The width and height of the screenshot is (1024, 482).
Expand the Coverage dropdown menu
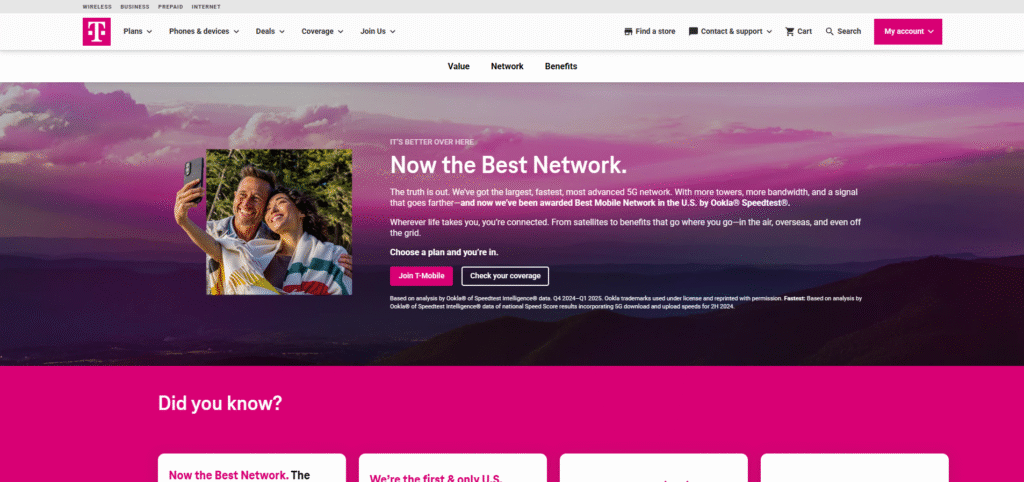pyautogui.click(x=323, y=31)
